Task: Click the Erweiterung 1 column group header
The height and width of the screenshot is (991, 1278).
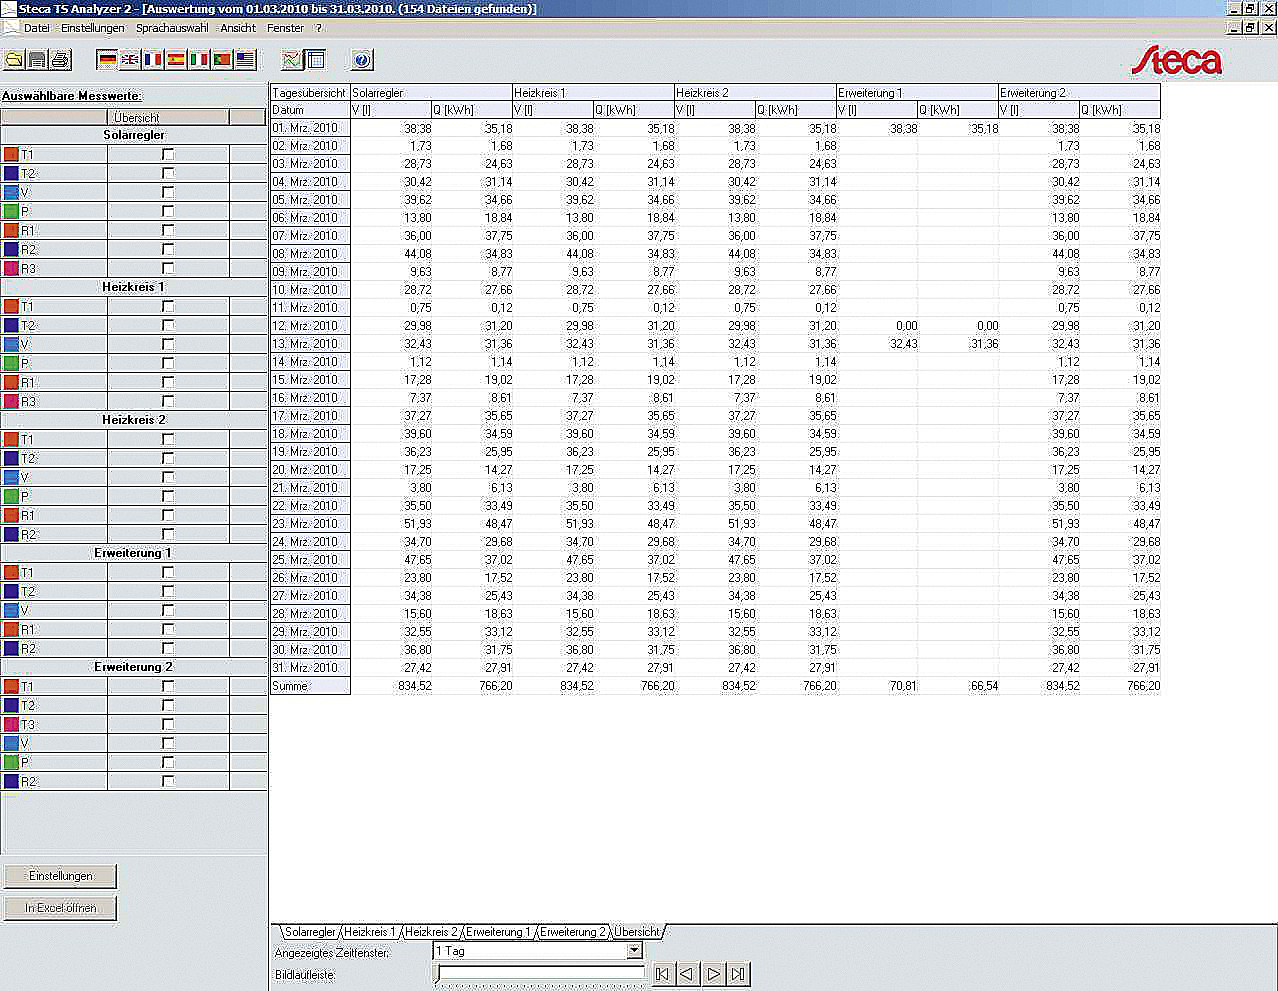Action: pos(917,93)
